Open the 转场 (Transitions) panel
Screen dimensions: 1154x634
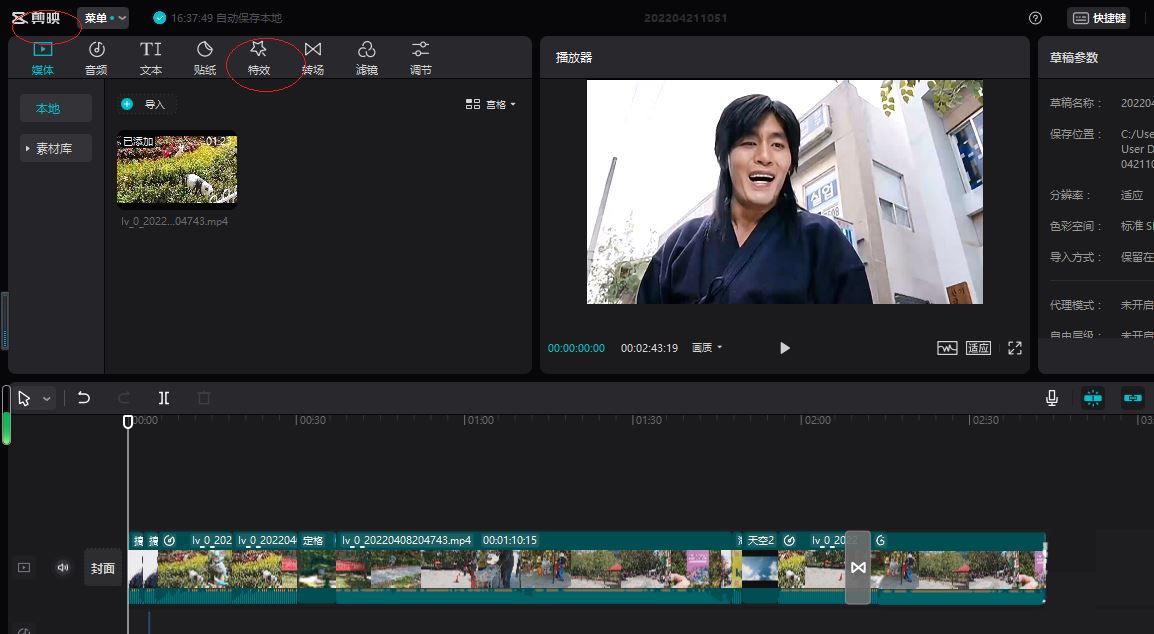tap(312, 55)
